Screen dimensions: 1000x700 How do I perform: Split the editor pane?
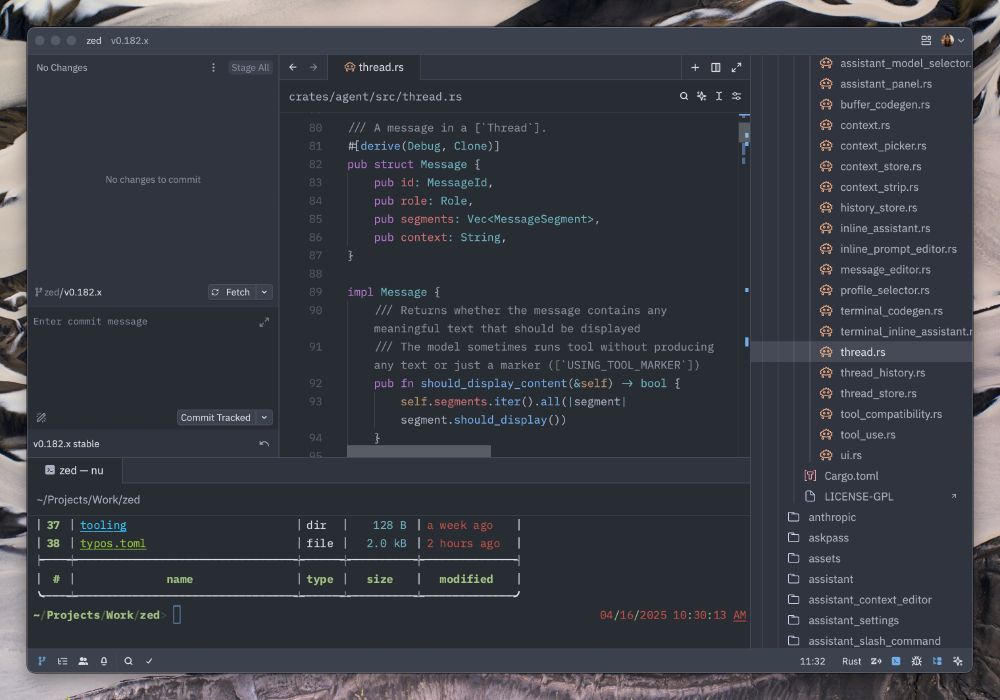point(716,67)
